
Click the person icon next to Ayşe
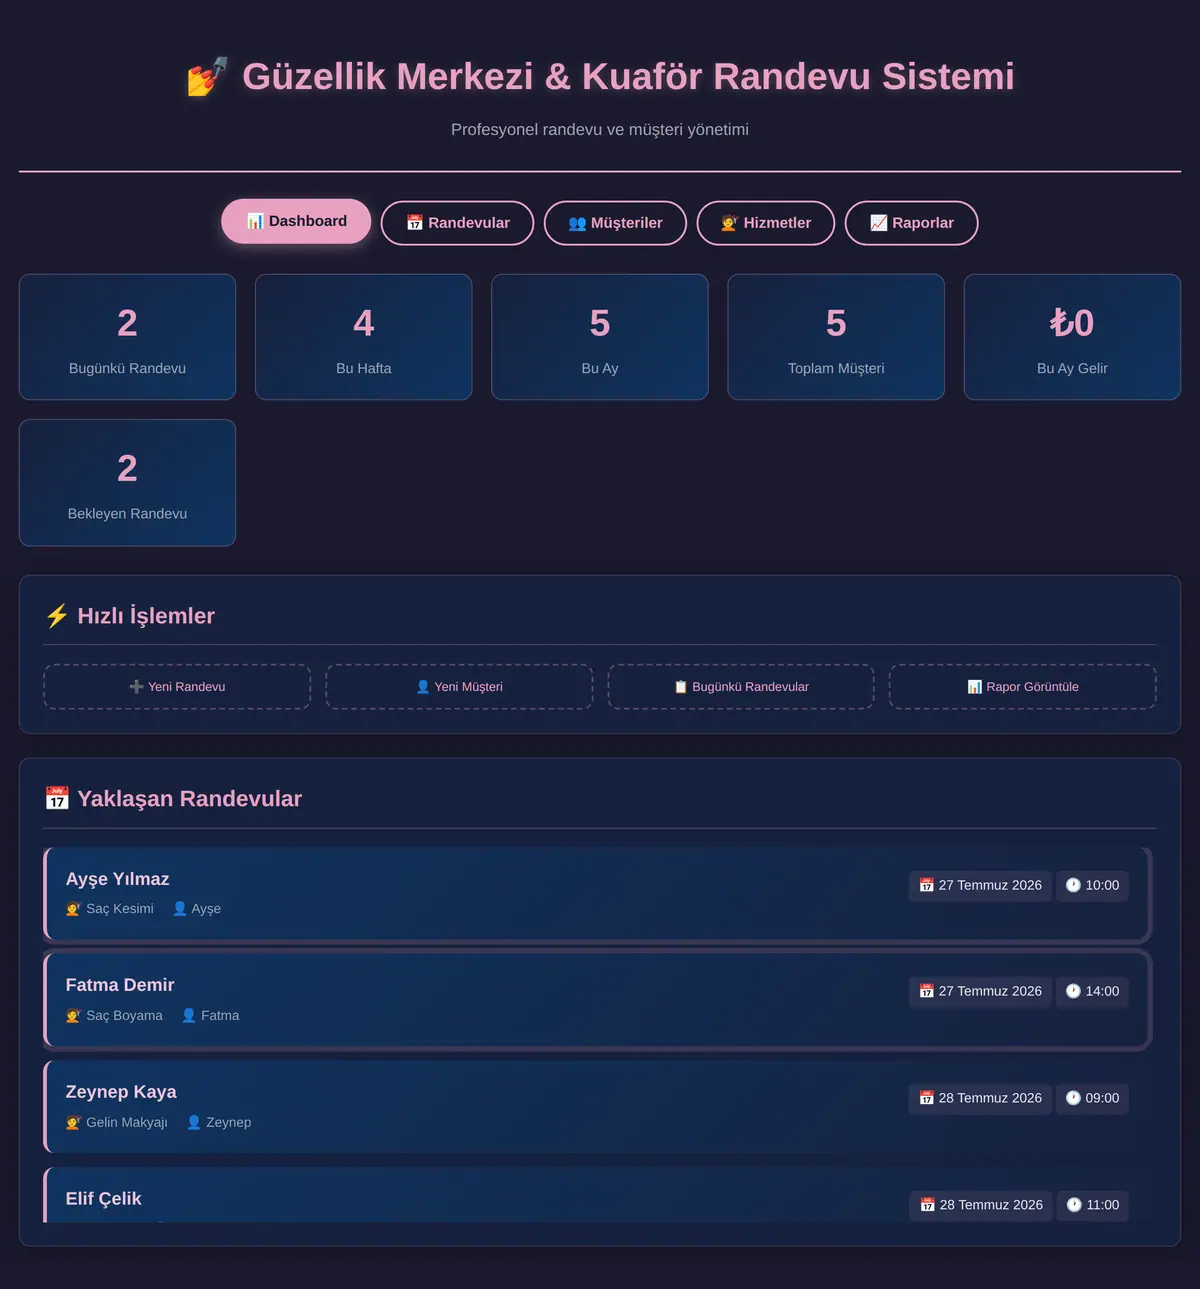click(180, 909)
